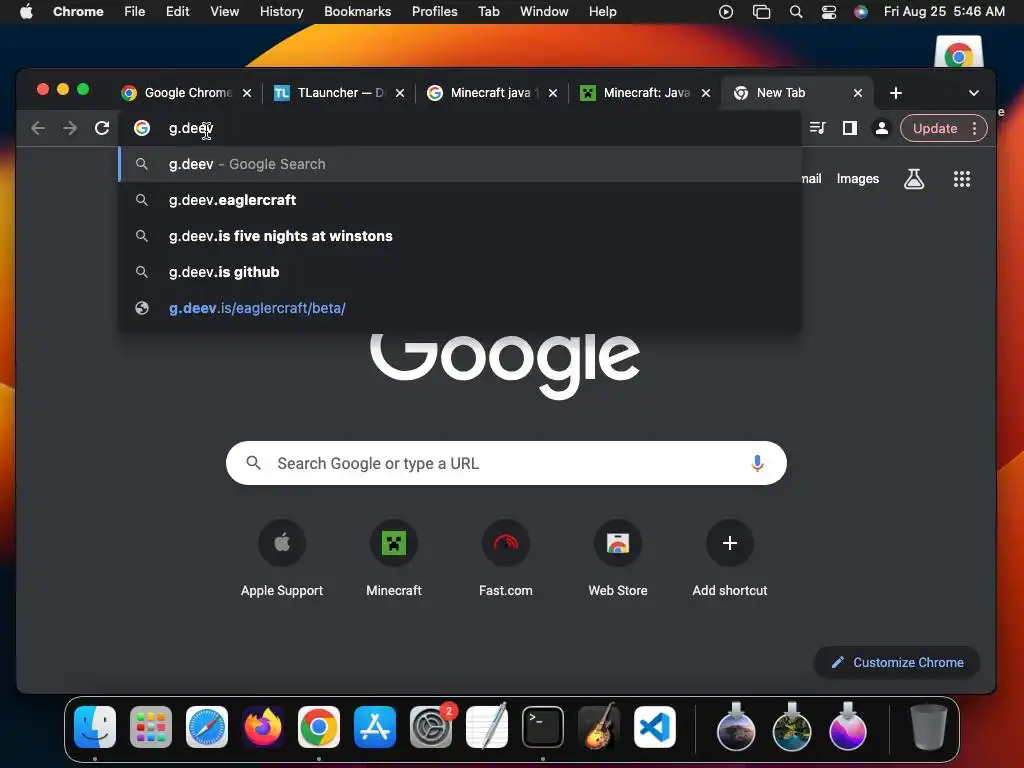Choose suggestion g.deev.is five nights at winstons

[x=460, y=236]
